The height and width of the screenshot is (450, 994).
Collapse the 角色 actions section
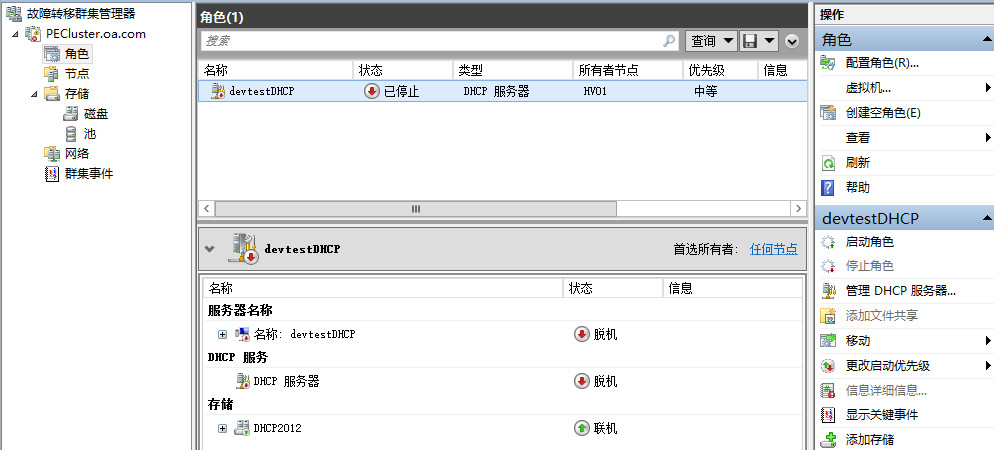click(988, 40)
